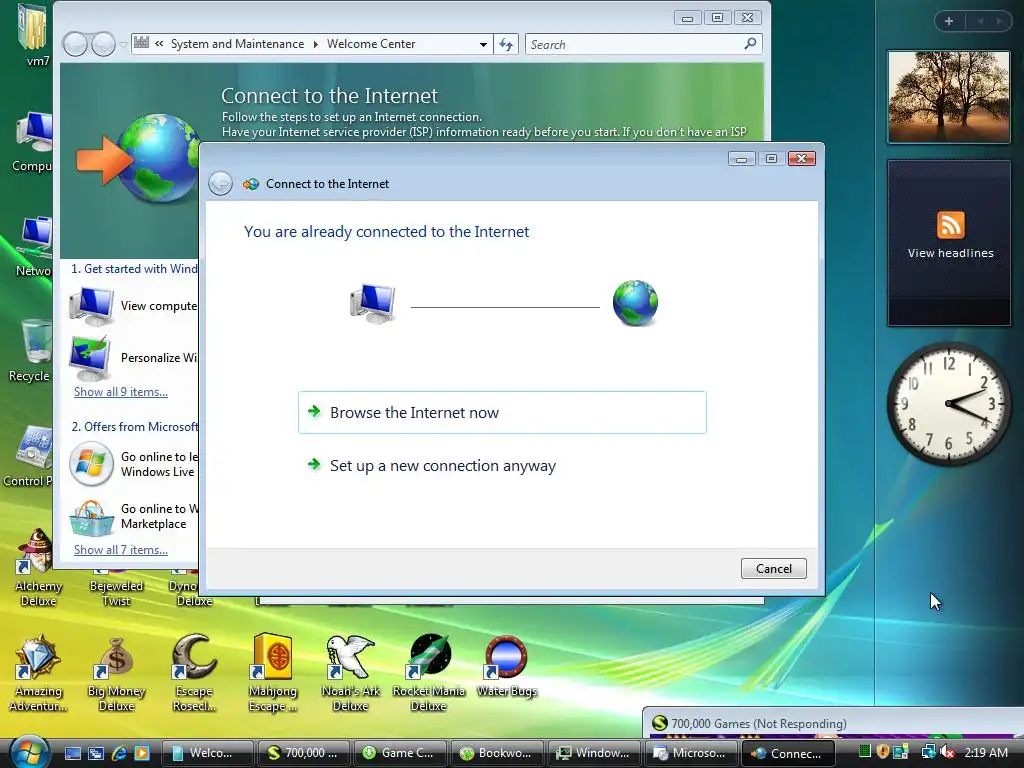Select vm7 folder on desktop

tap(34, 34)
